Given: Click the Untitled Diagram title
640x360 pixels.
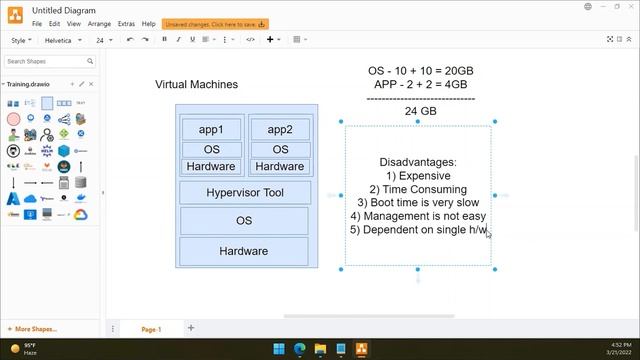Looking at the screenshot, I should click(64, 11).
